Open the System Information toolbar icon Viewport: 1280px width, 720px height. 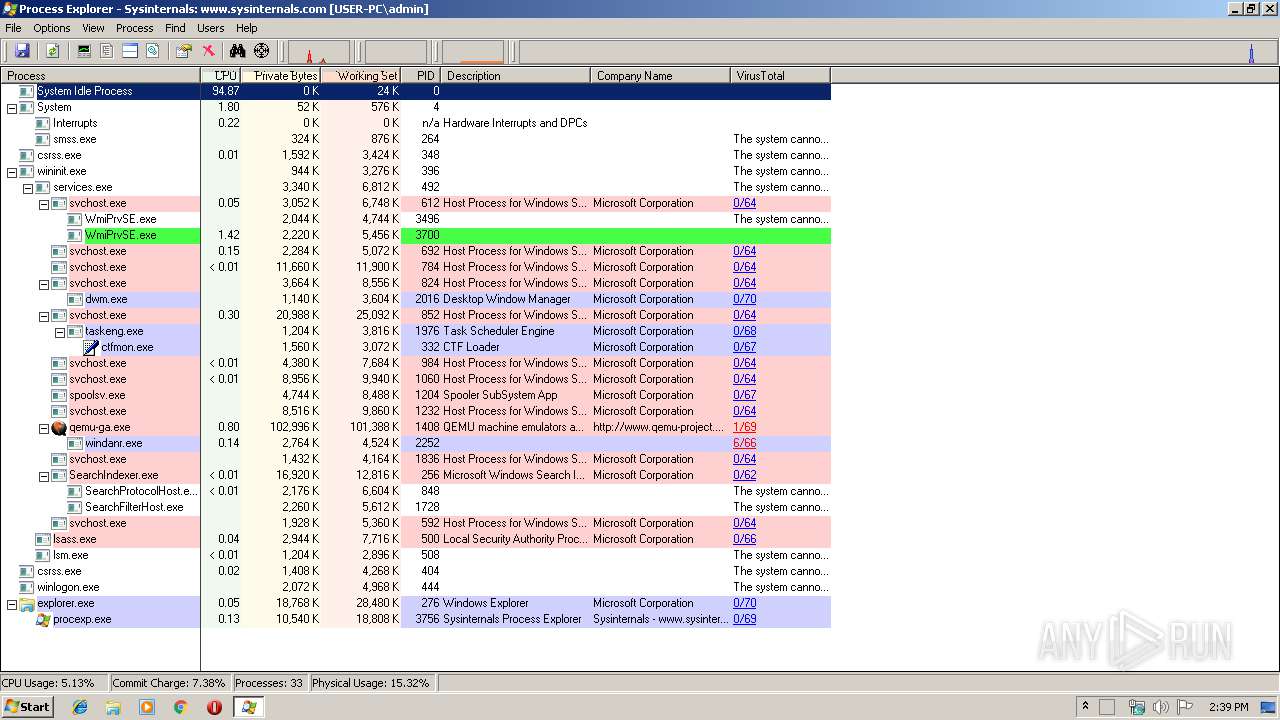pyautogui.click(x=84, y=51)
